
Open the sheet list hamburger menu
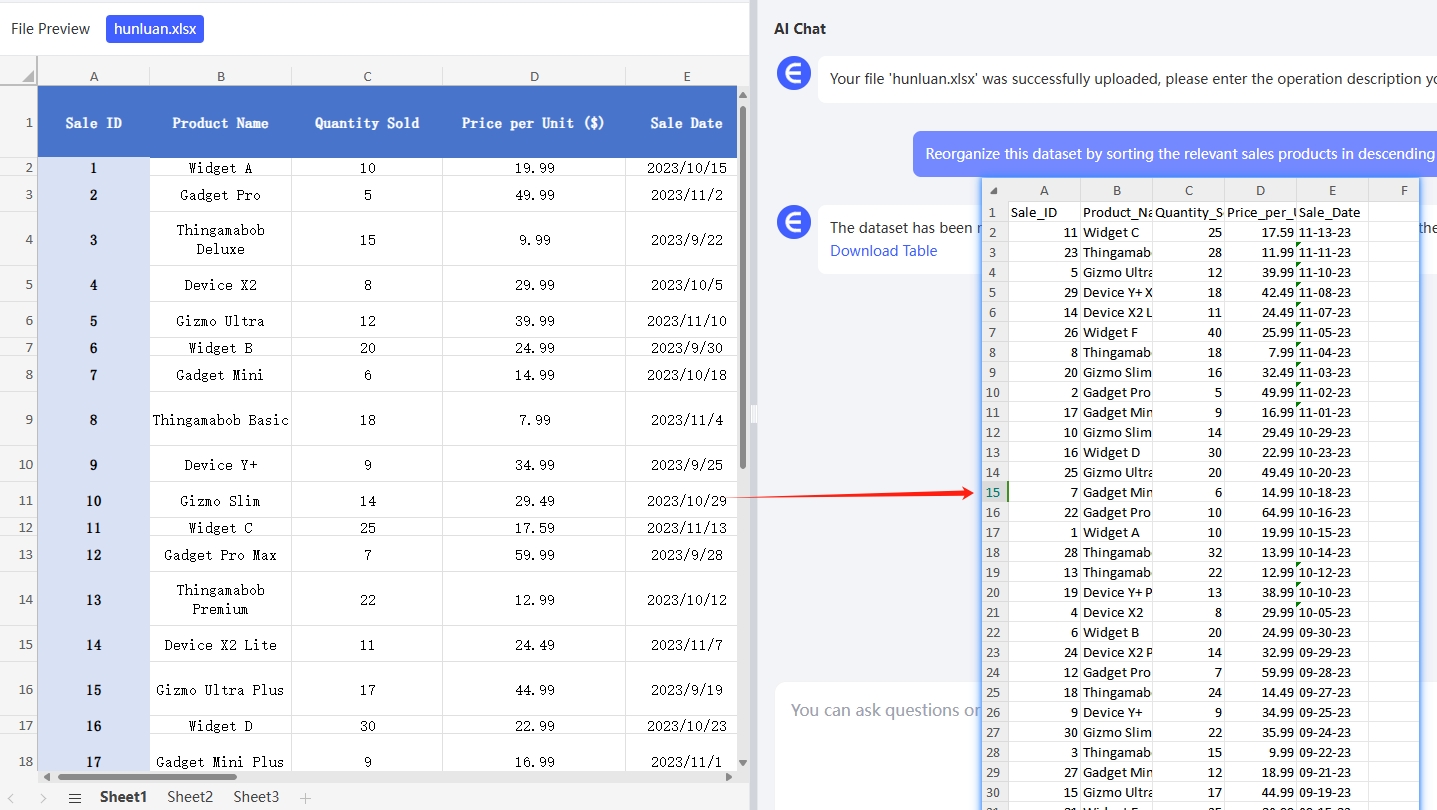(x=75, y=797)
